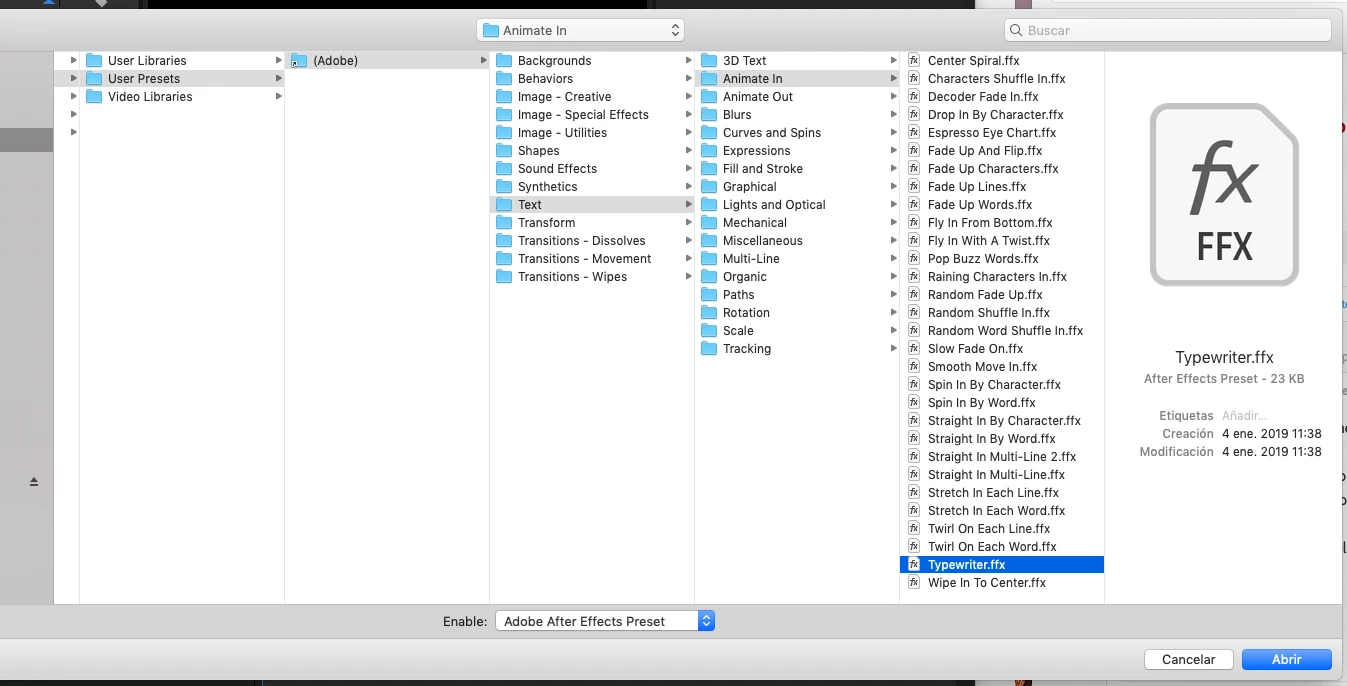Select Drop In By Character.ffx

pos(1002,114)
